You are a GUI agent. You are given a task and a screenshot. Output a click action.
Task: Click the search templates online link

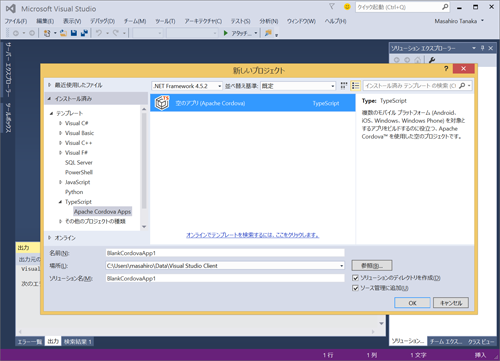(252, 235)
